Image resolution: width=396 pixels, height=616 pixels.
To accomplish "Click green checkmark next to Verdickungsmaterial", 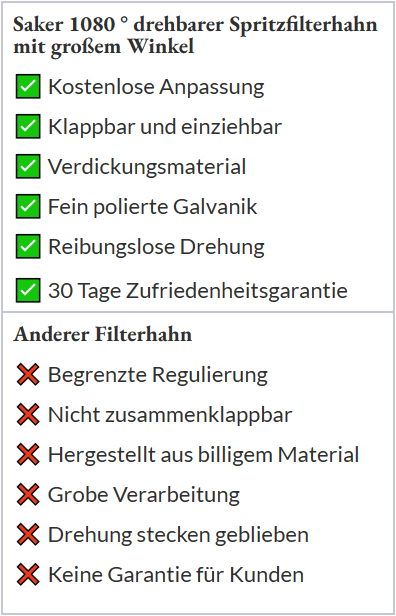I will point(28,166).
